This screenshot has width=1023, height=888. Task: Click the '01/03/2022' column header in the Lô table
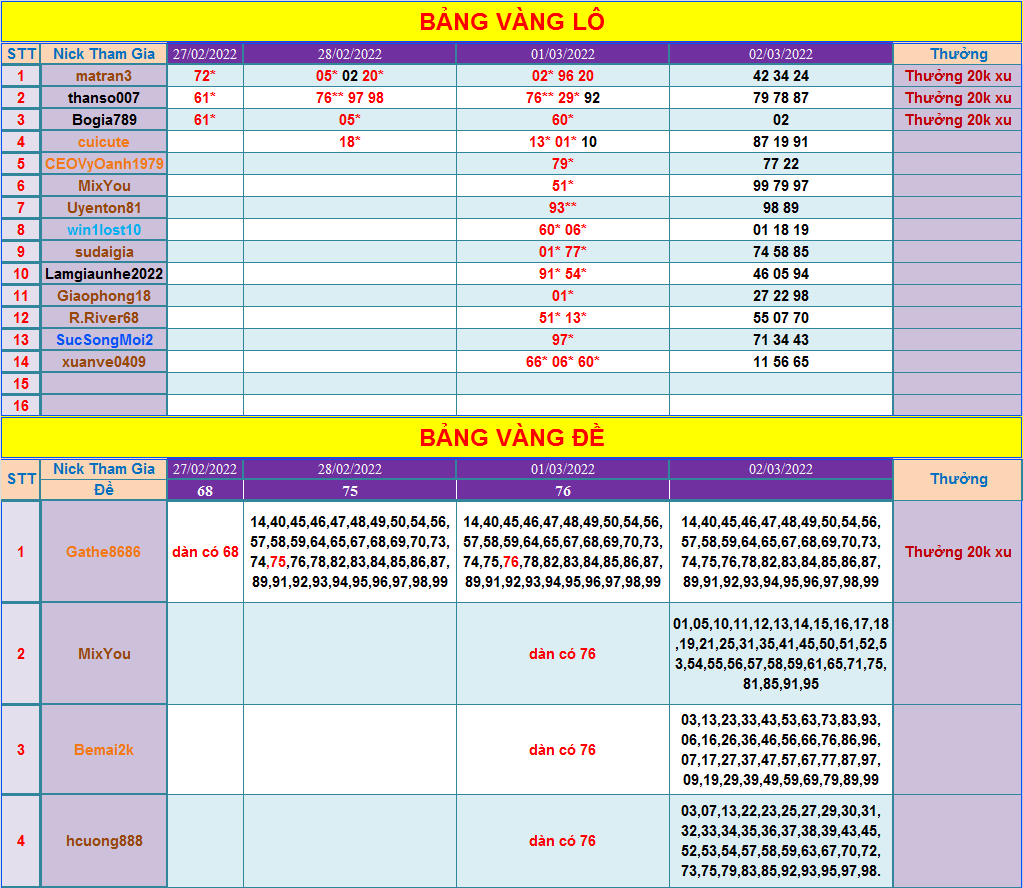point(562,54)
